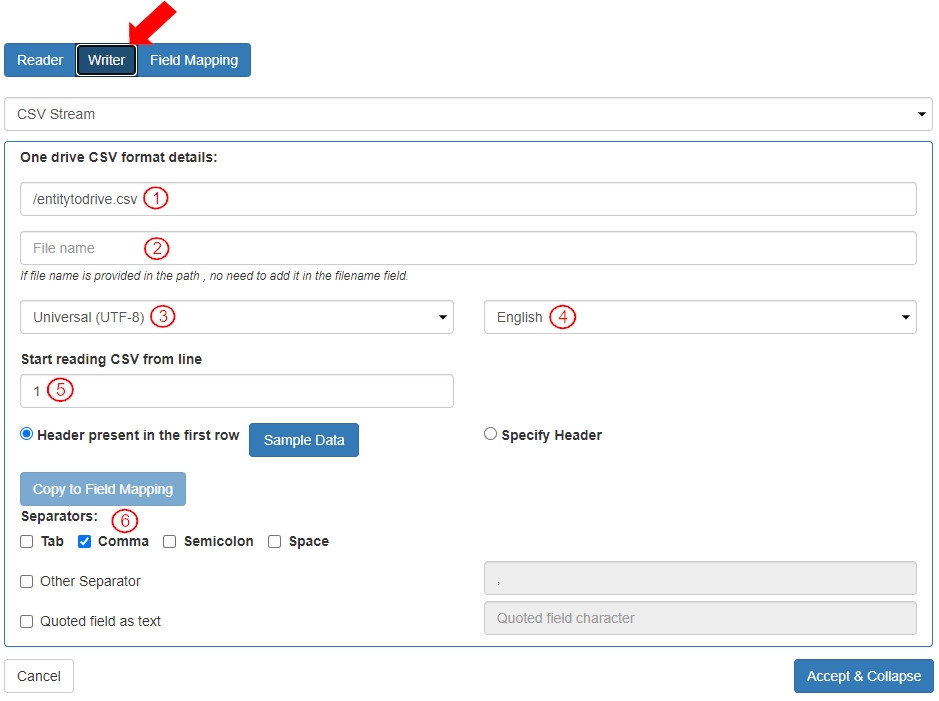Click the start reading line number field
The image size is (939, 701).
[x=237, y=391]
